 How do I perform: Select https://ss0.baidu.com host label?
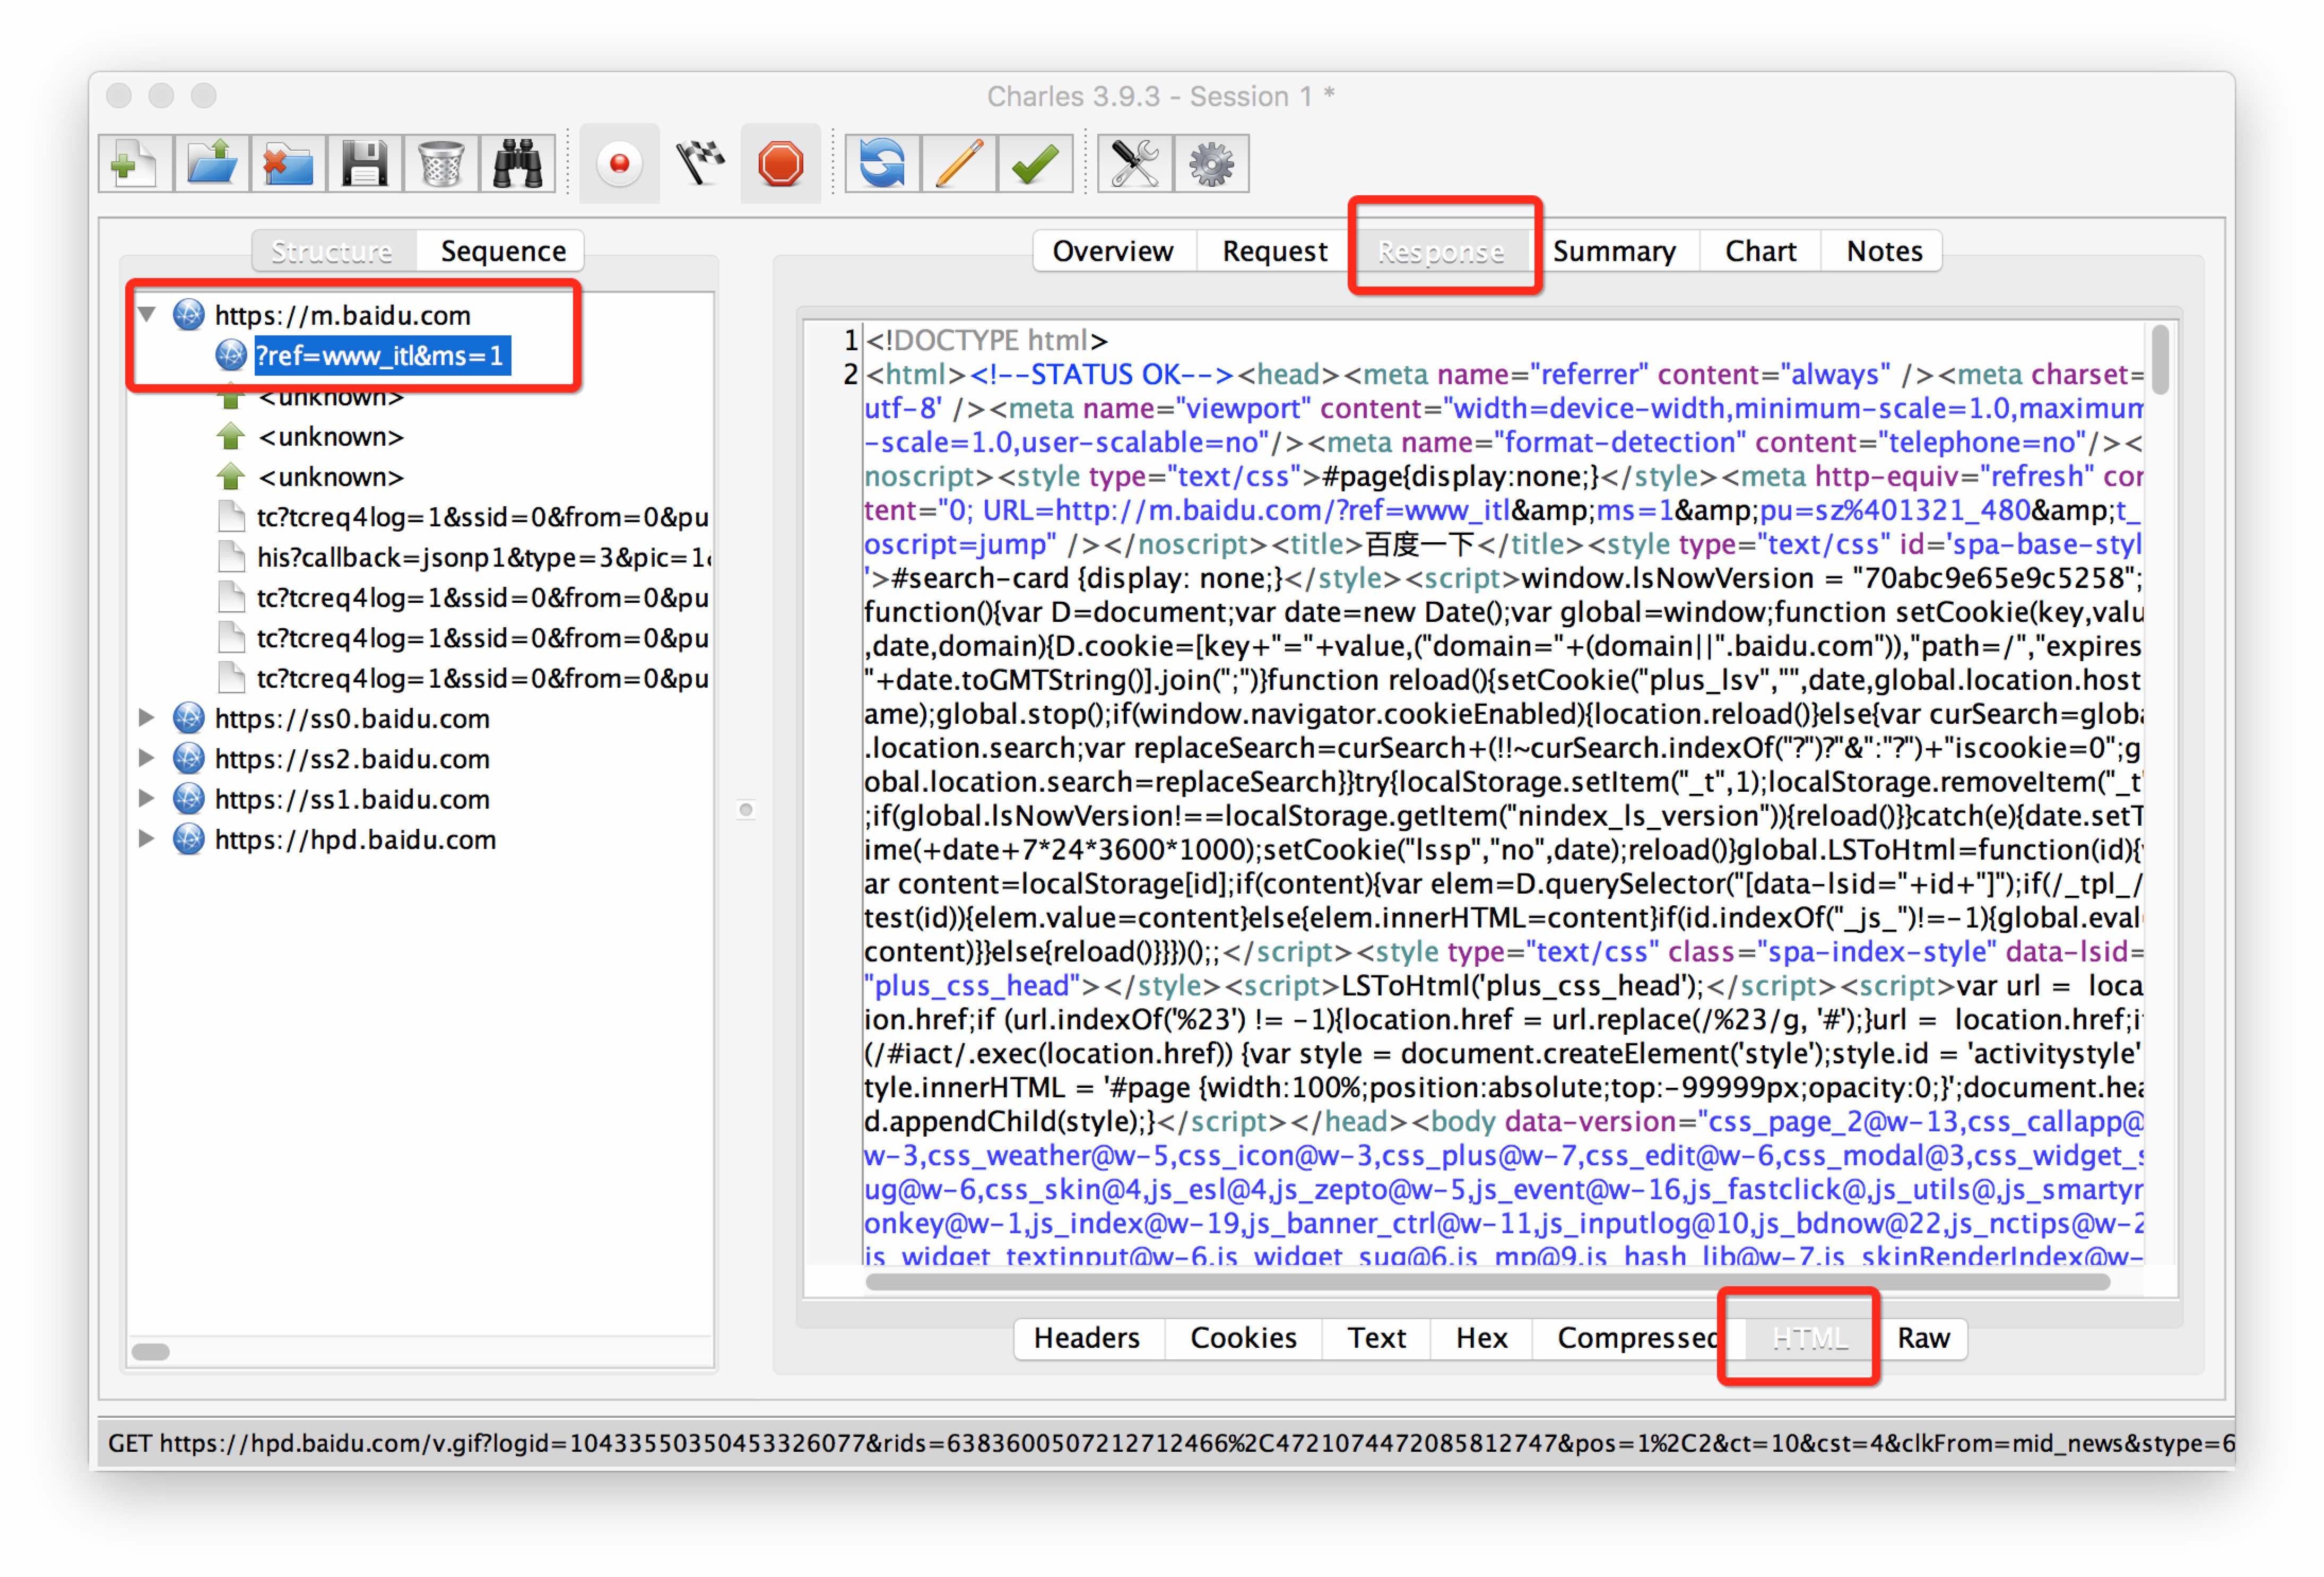352,718
